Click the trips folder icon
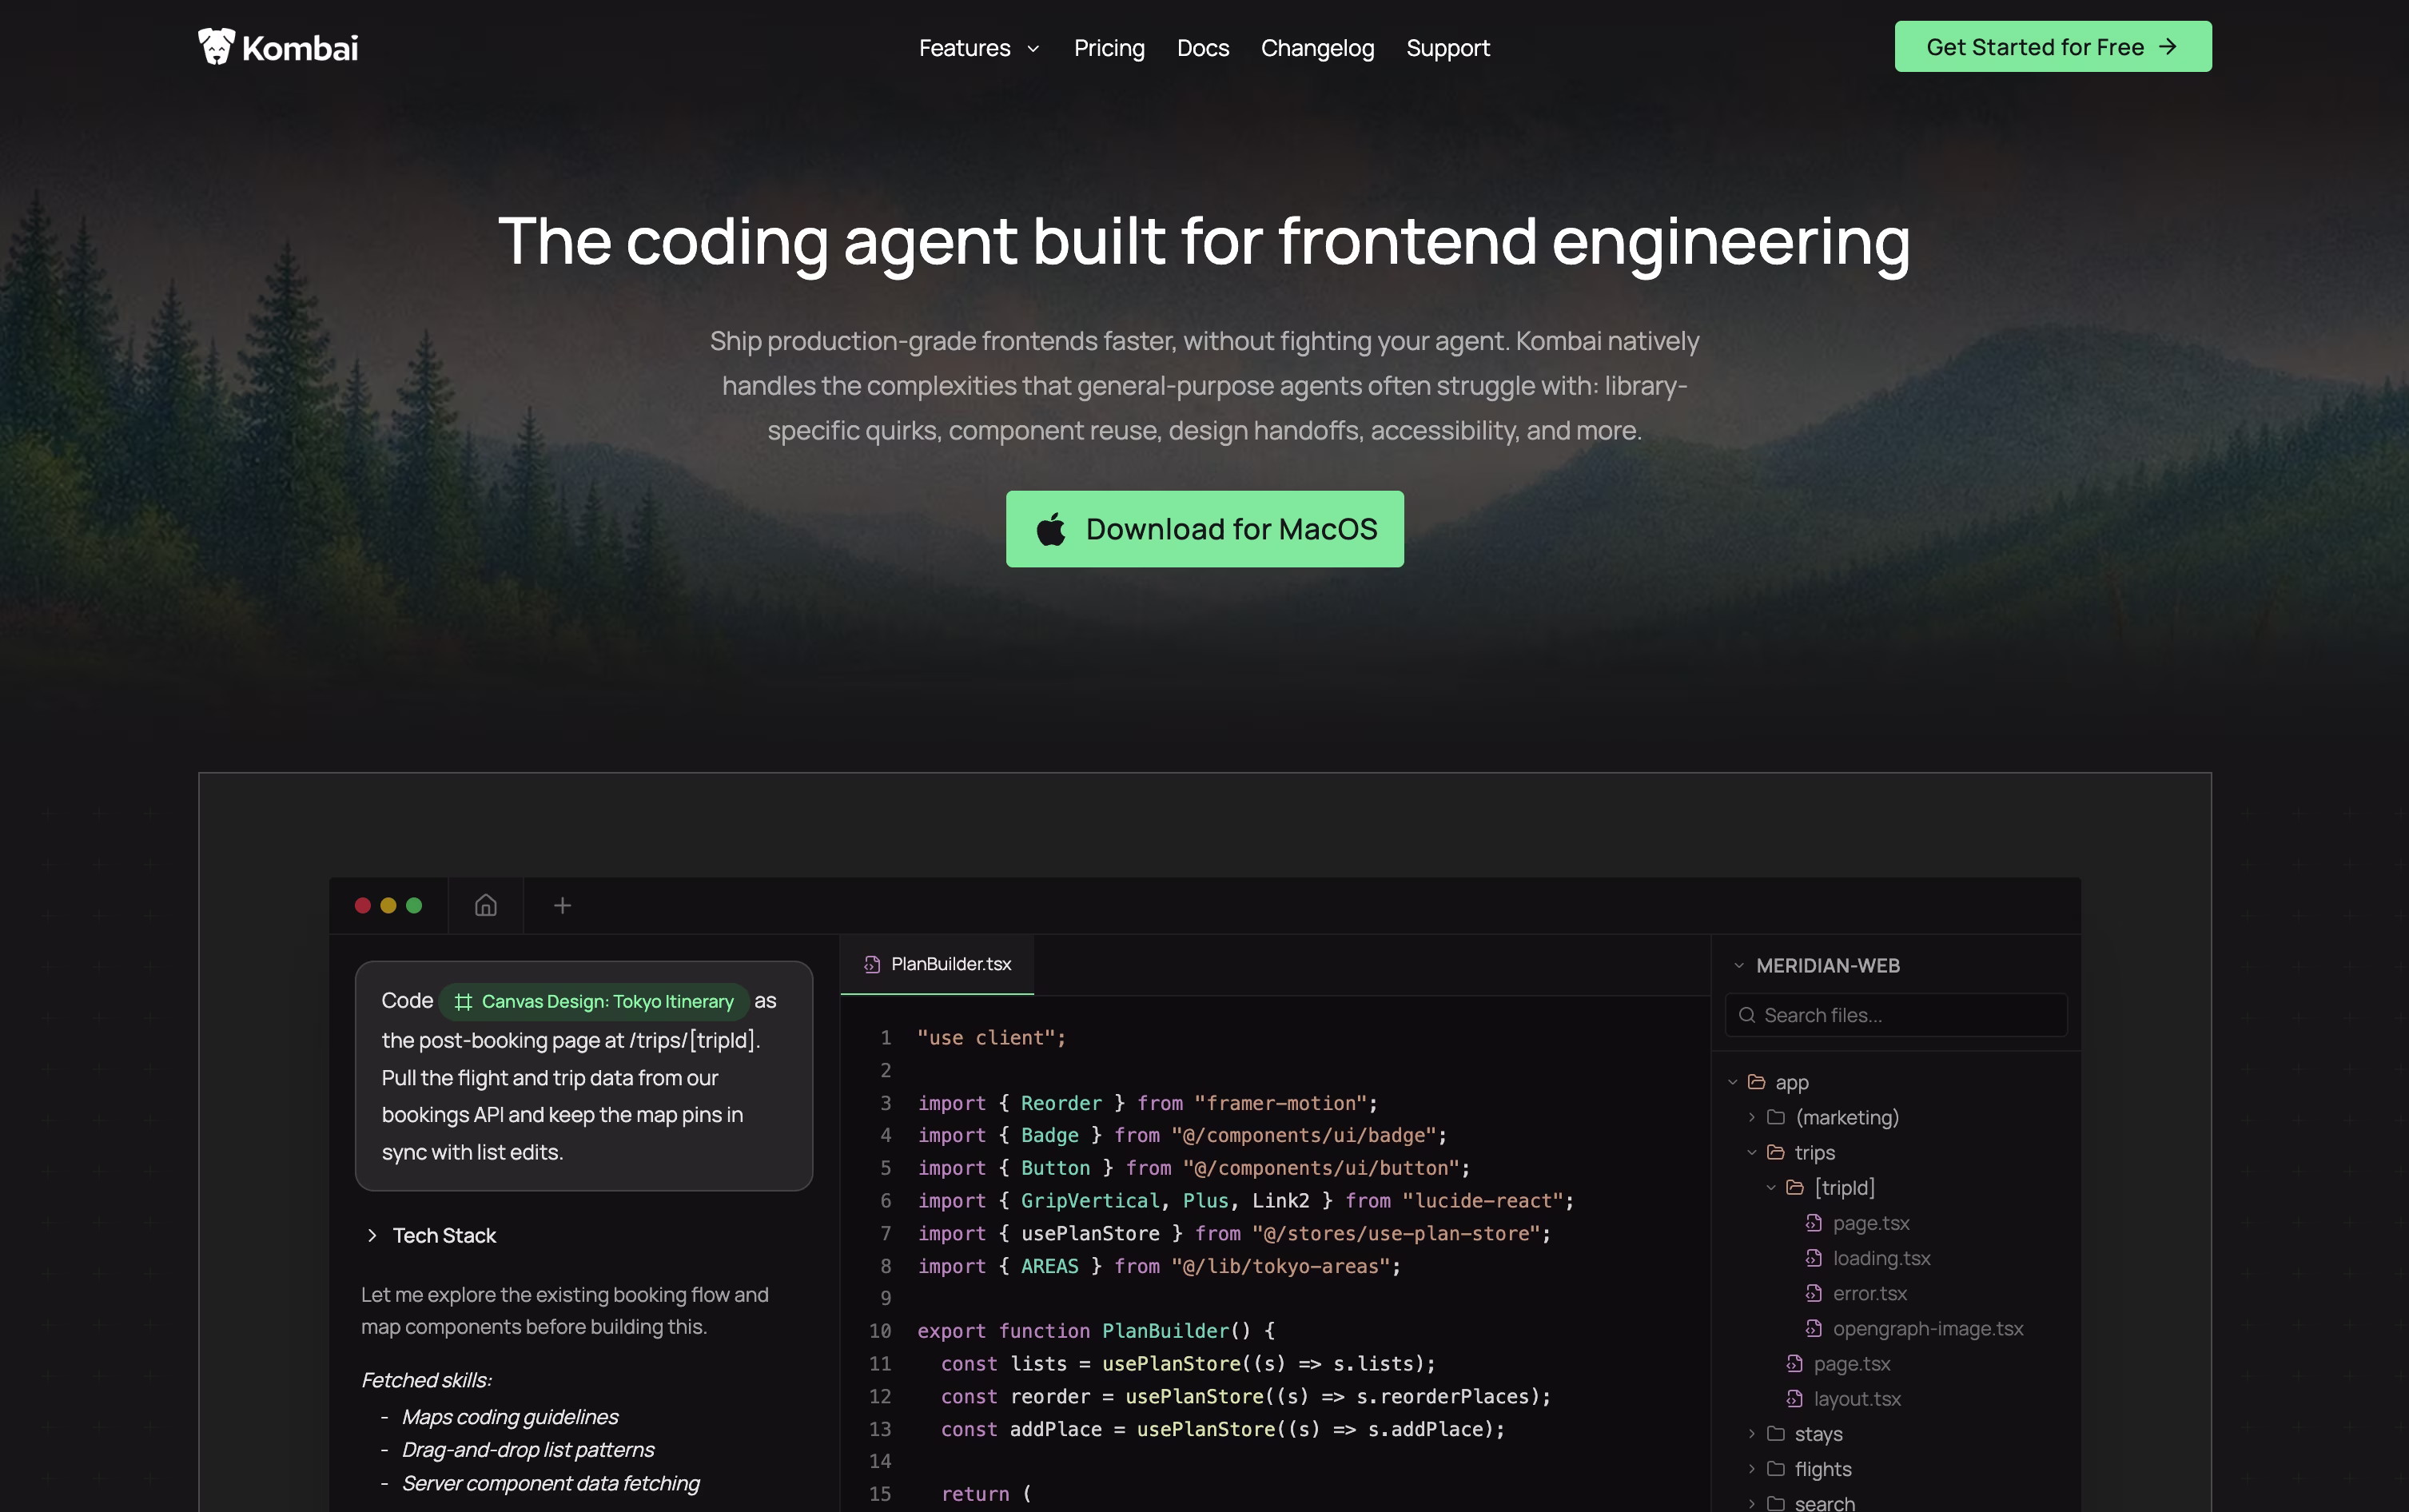Image resolution: width=2409 pixels, height=1512 pixels. [x=1776, y=1152]
